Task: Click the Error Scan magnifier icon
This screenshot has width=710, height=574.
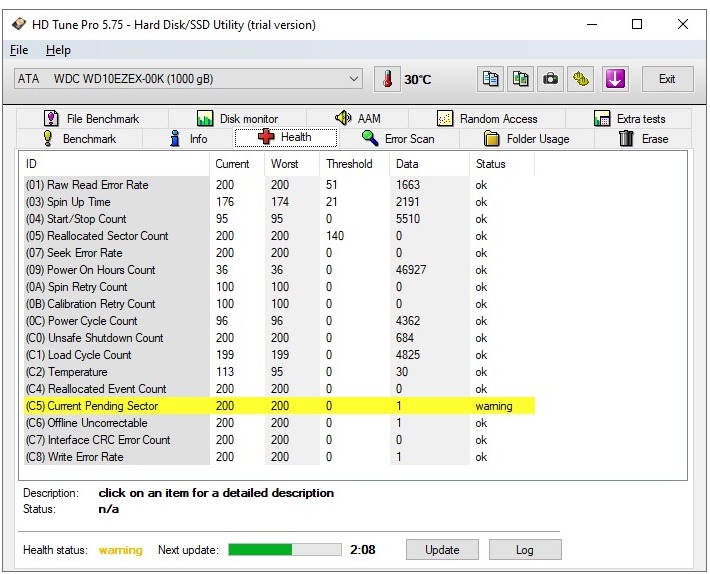Action: click(370, 138)
